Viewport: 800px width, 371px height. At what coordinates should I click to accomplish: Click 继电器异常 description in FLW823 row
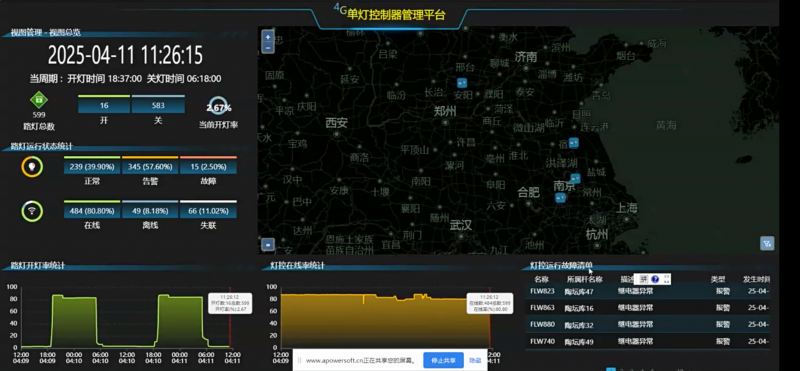pyautogui.click(x=636, y=291)
